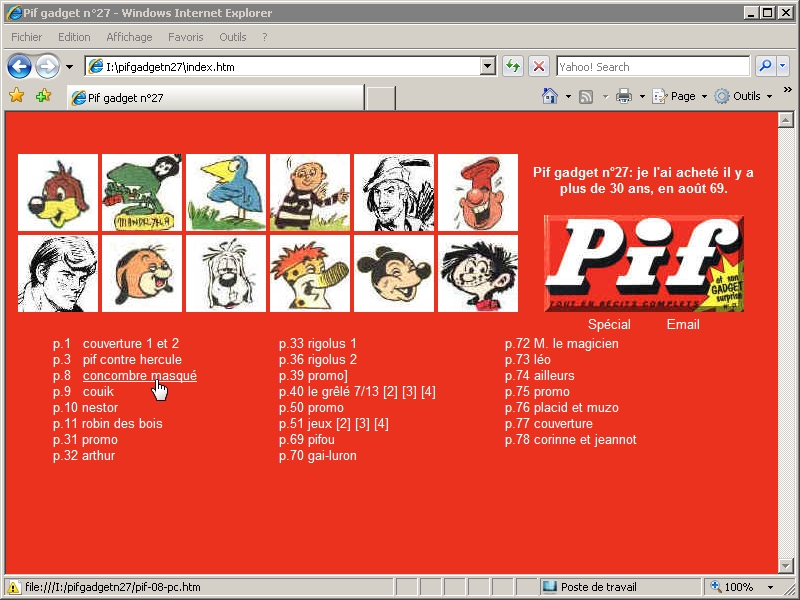Show more toolbar commands chevron
Screen dimensions: 800x600
[787, 90]
